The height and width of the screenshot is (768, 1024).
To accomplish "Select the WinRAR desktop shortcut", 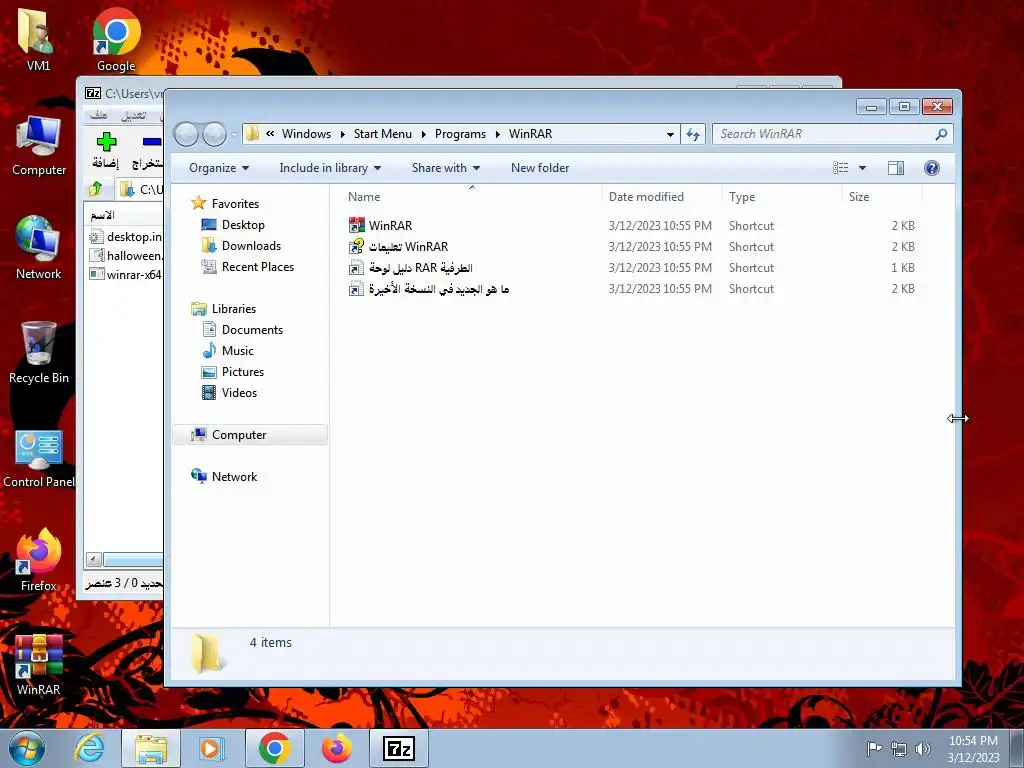I will 39,665.
